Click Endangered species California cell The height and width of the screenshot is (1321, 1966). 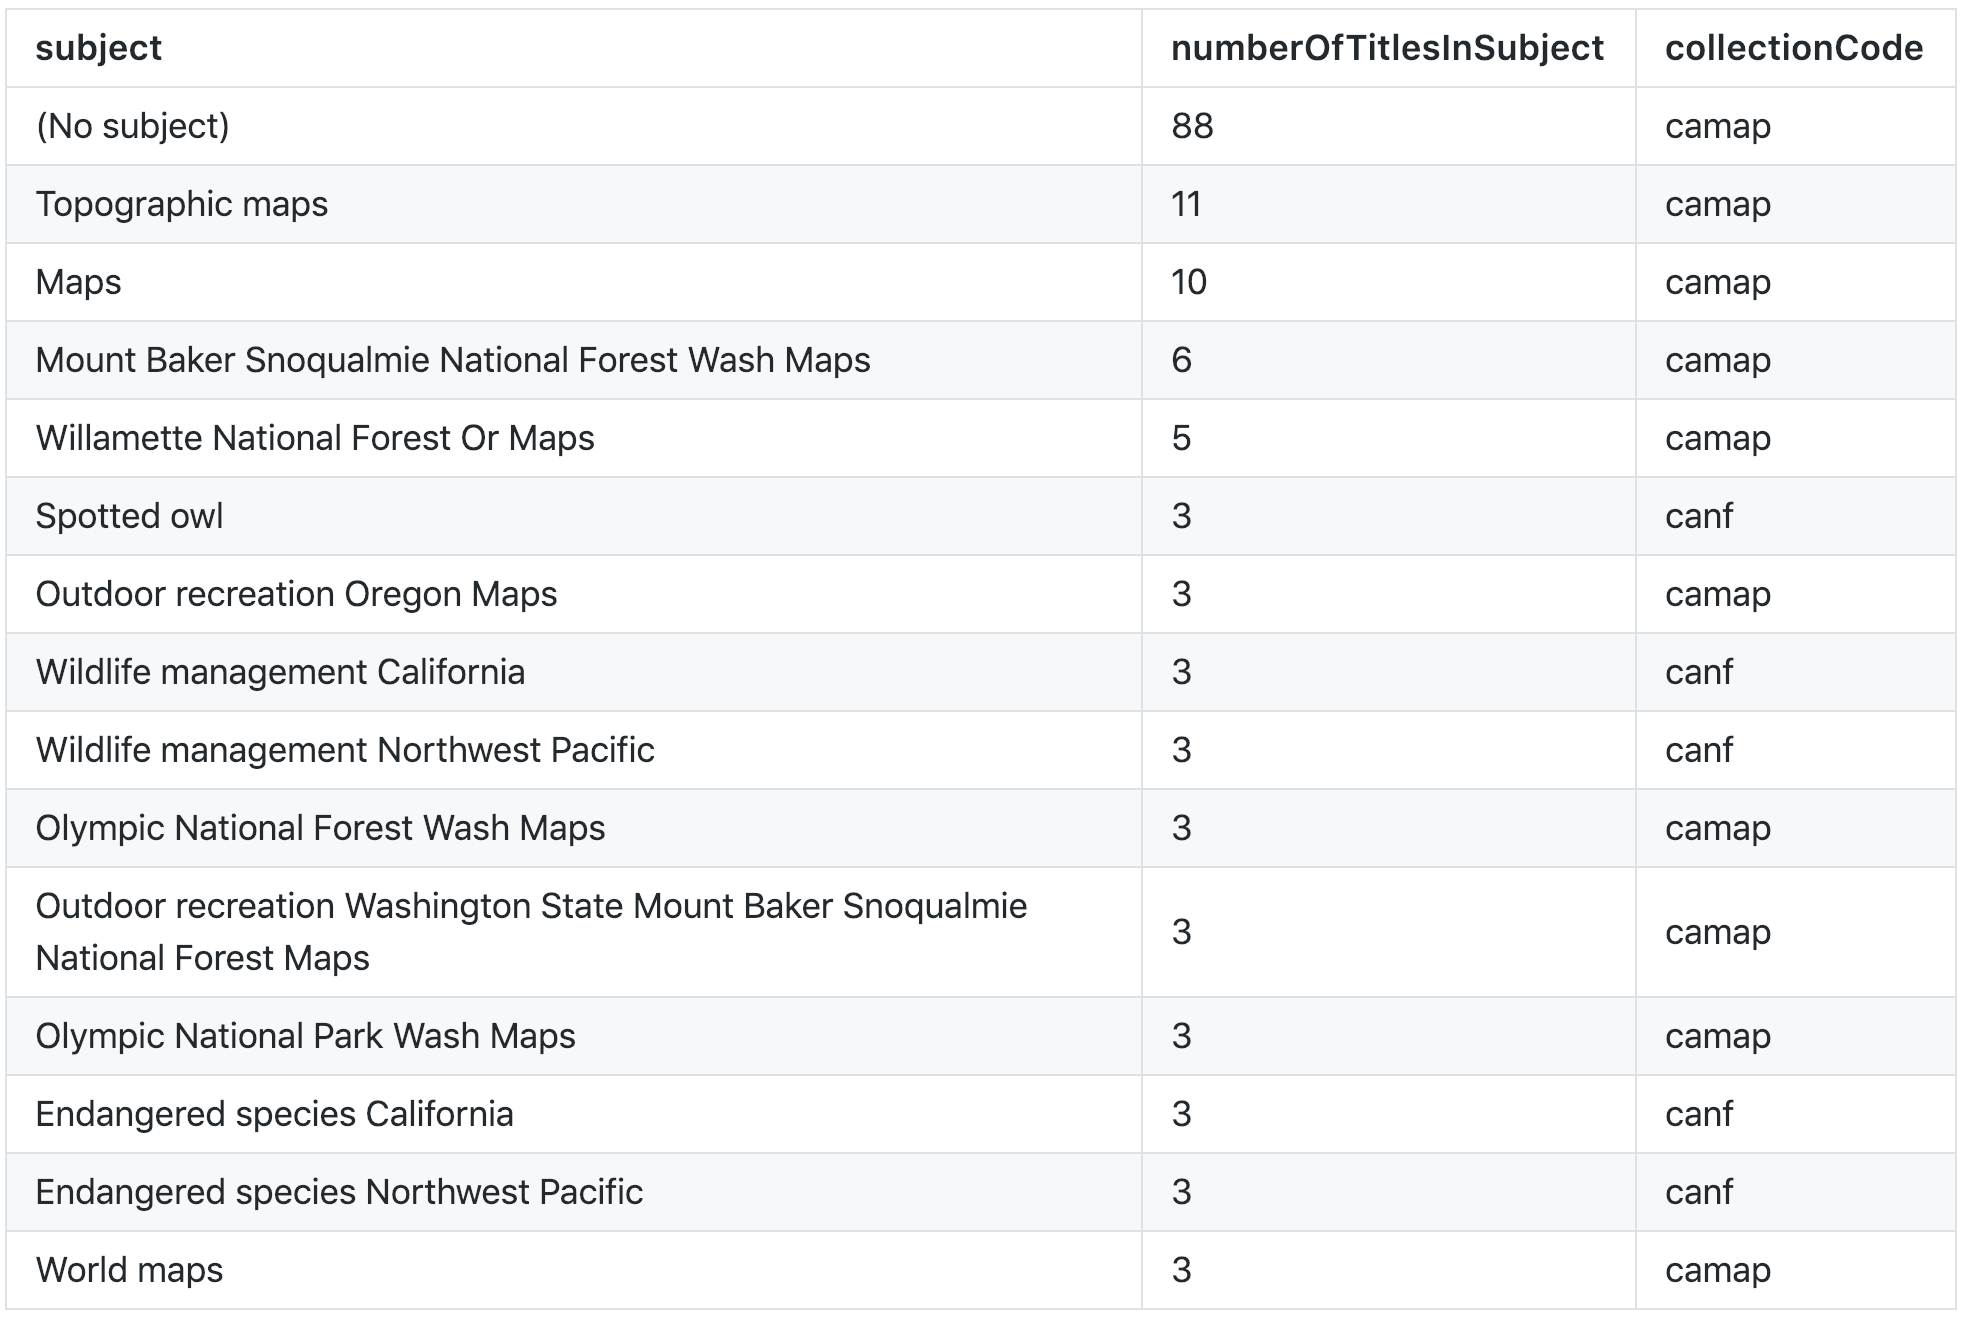pyautogui.click(x=274, y=1114)
